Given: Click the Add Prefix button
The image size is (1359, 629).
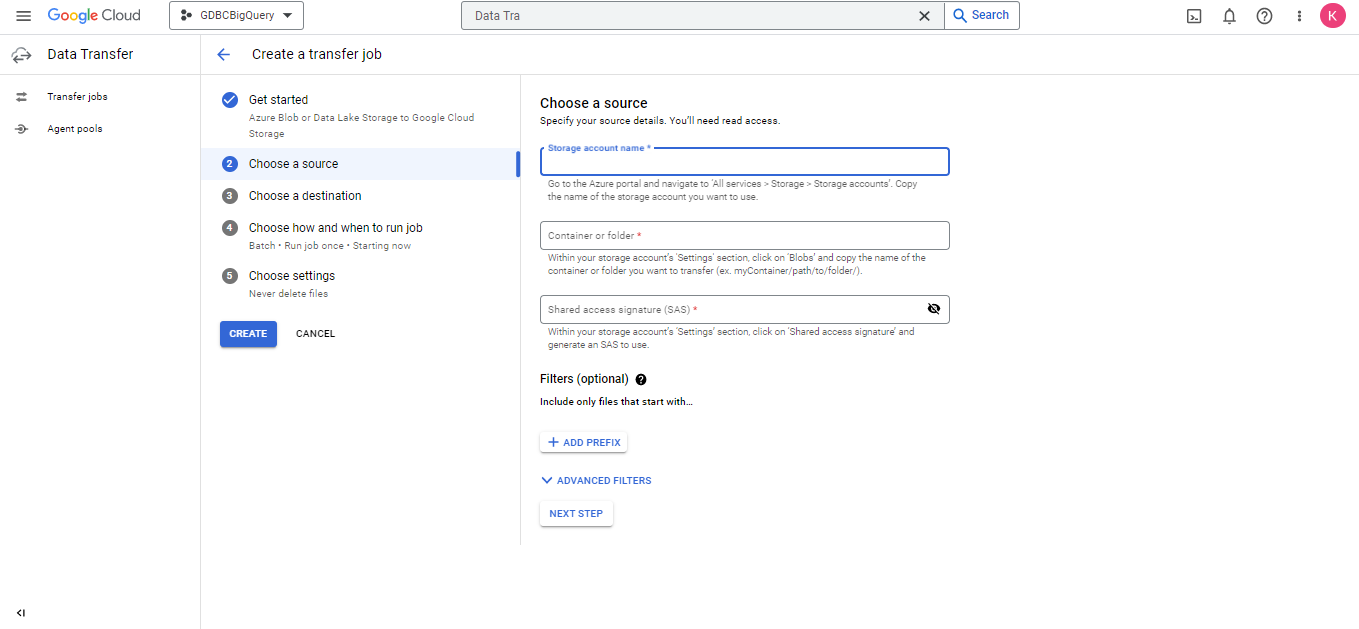Looking at the screenshot, I should (584, 443).
